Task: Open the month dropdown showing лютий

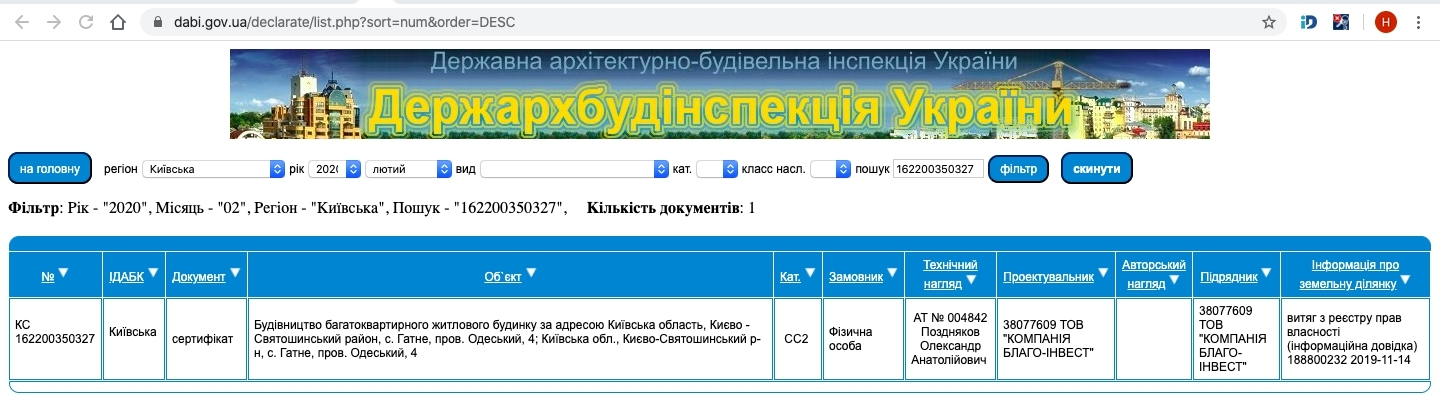Action: (x=408, y=169)
